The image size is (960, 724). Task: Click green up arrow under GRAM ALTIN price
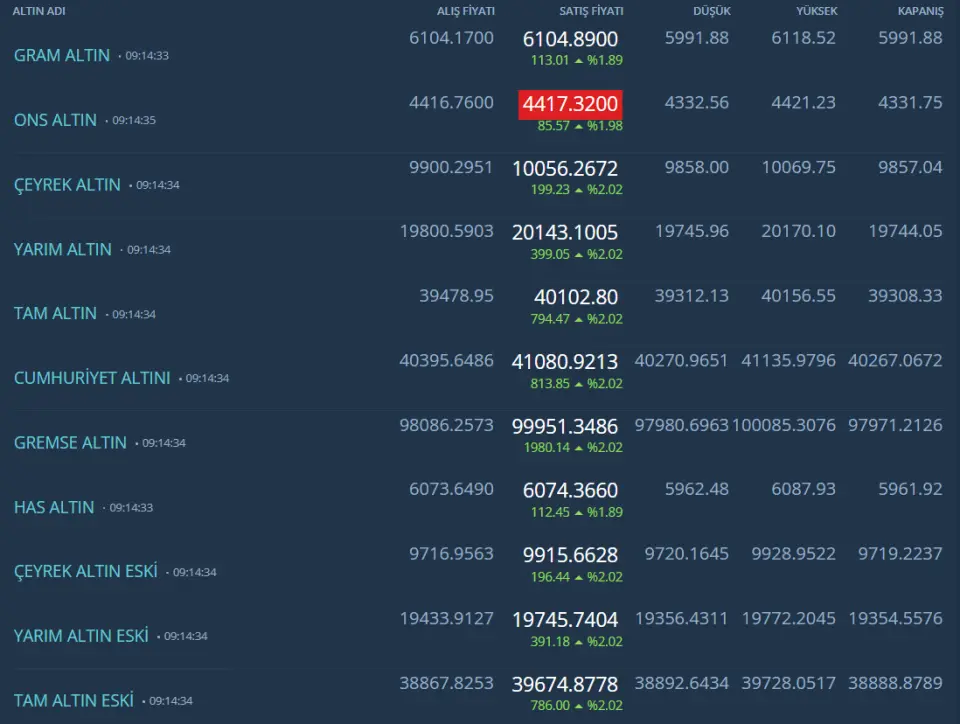point(578,60)
